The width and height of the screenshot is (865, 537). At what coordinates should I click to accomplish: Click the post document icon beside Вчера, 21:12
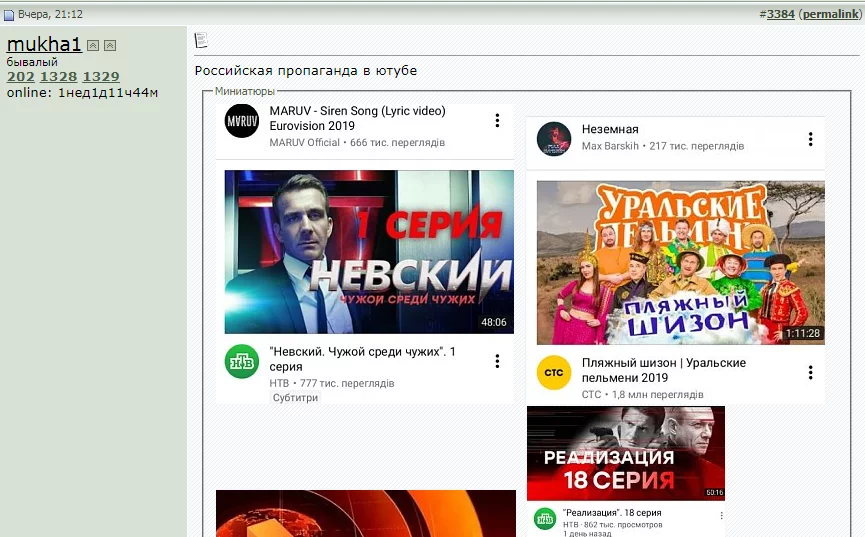pyautogui.click(x=9, y=15)
